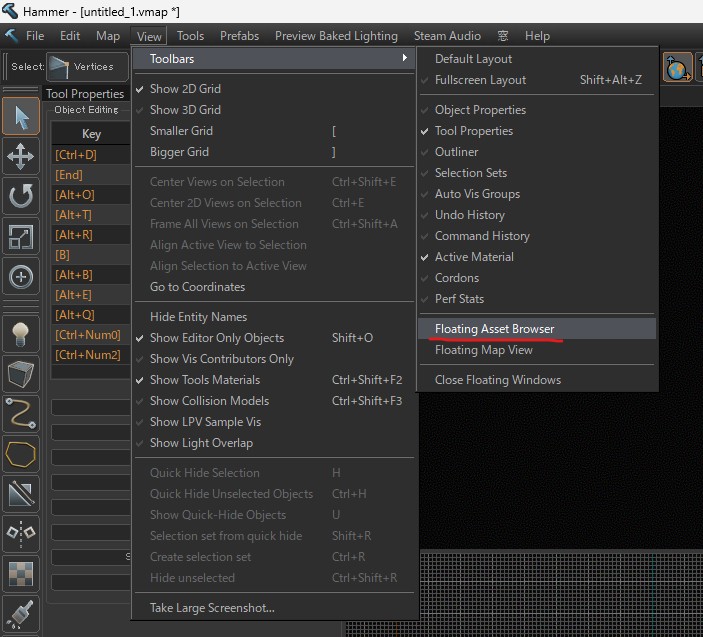Select the Mirror tool
The height and width of the screenshot is (637, 703).
(21, 533)
